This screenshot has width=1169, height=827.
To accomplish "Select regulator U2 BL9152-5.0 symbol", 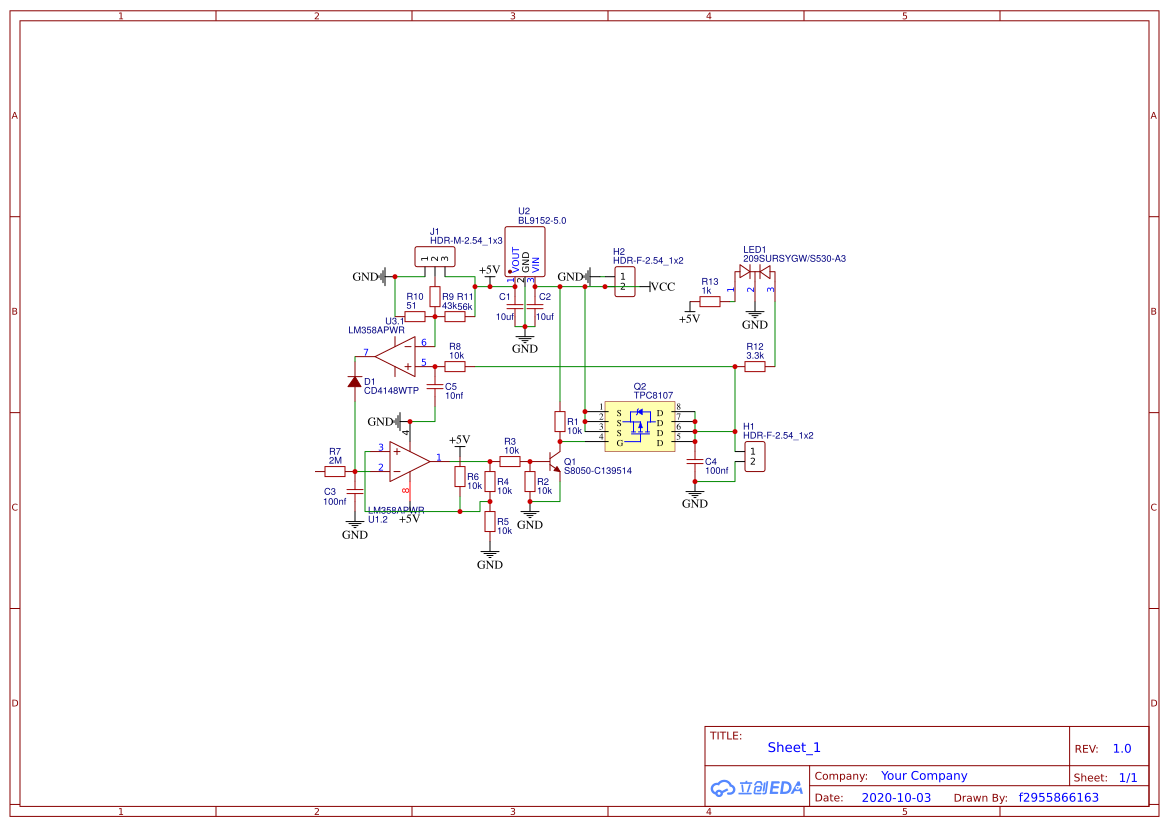I will coord(524,250).
